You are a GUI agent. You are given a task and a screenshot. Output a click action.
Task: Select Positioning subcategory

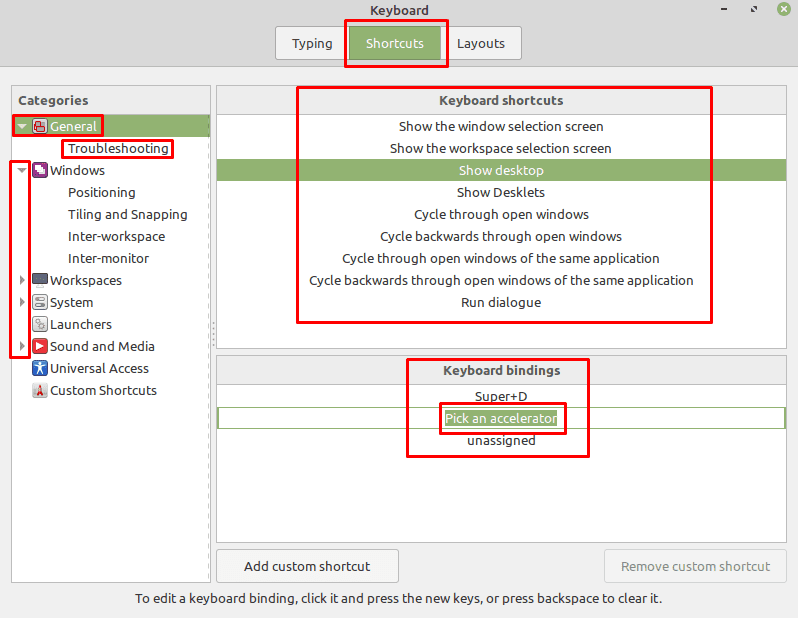pos(102,192)
